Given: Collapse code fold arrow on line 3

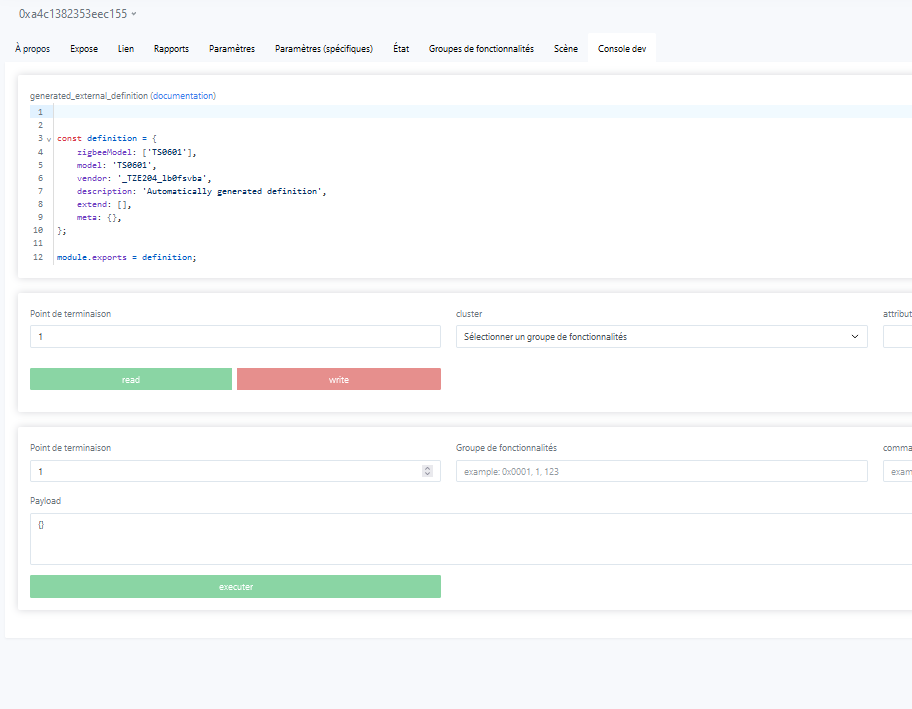Looking at the screenshot, I should [x=49, y=139].
